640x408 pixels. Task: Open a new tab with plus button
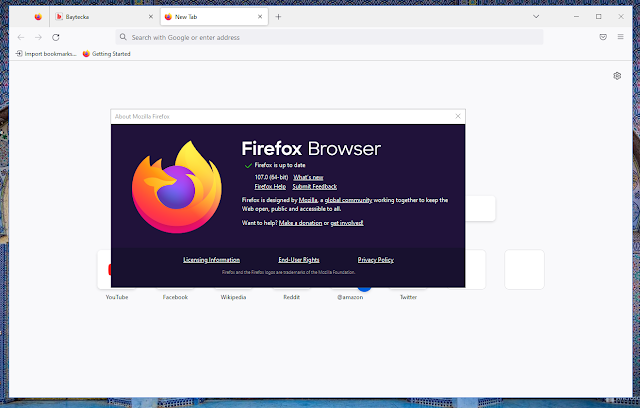tap(278, 17)
